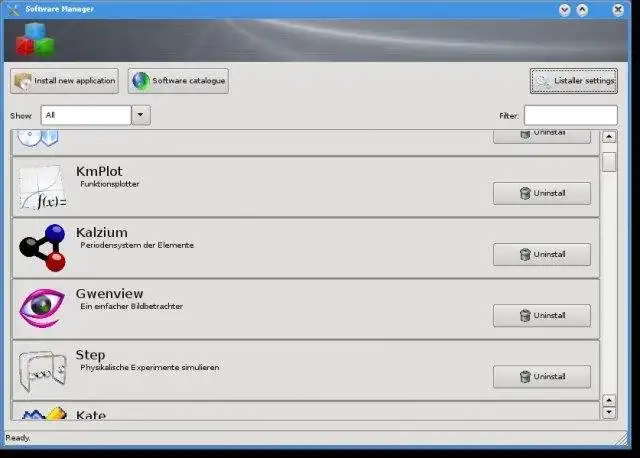
Task: Click the Kalzium application title
Action: [102, 233]
